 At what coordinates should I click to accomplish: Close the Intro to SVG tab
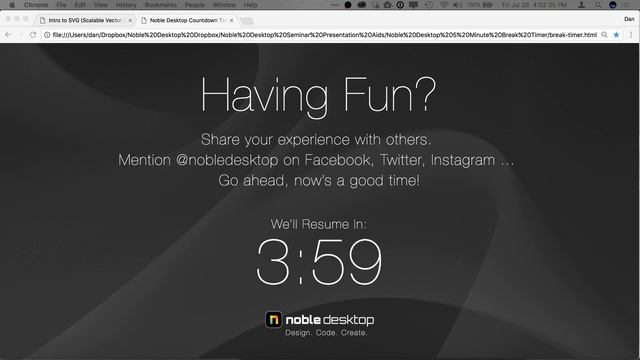130,20
